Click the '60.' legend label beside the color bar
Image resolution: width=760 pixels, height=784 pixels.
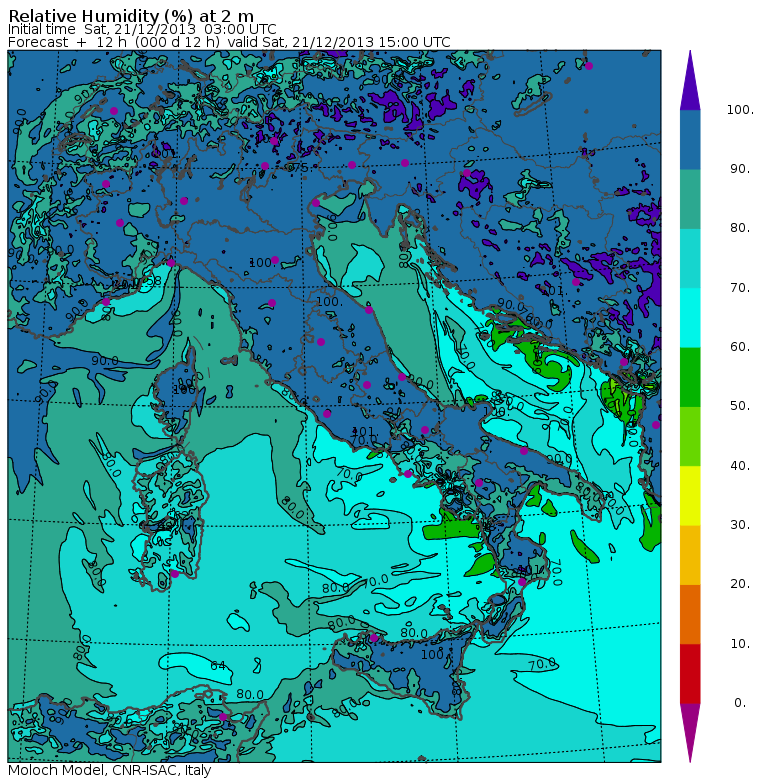[740, 346]
